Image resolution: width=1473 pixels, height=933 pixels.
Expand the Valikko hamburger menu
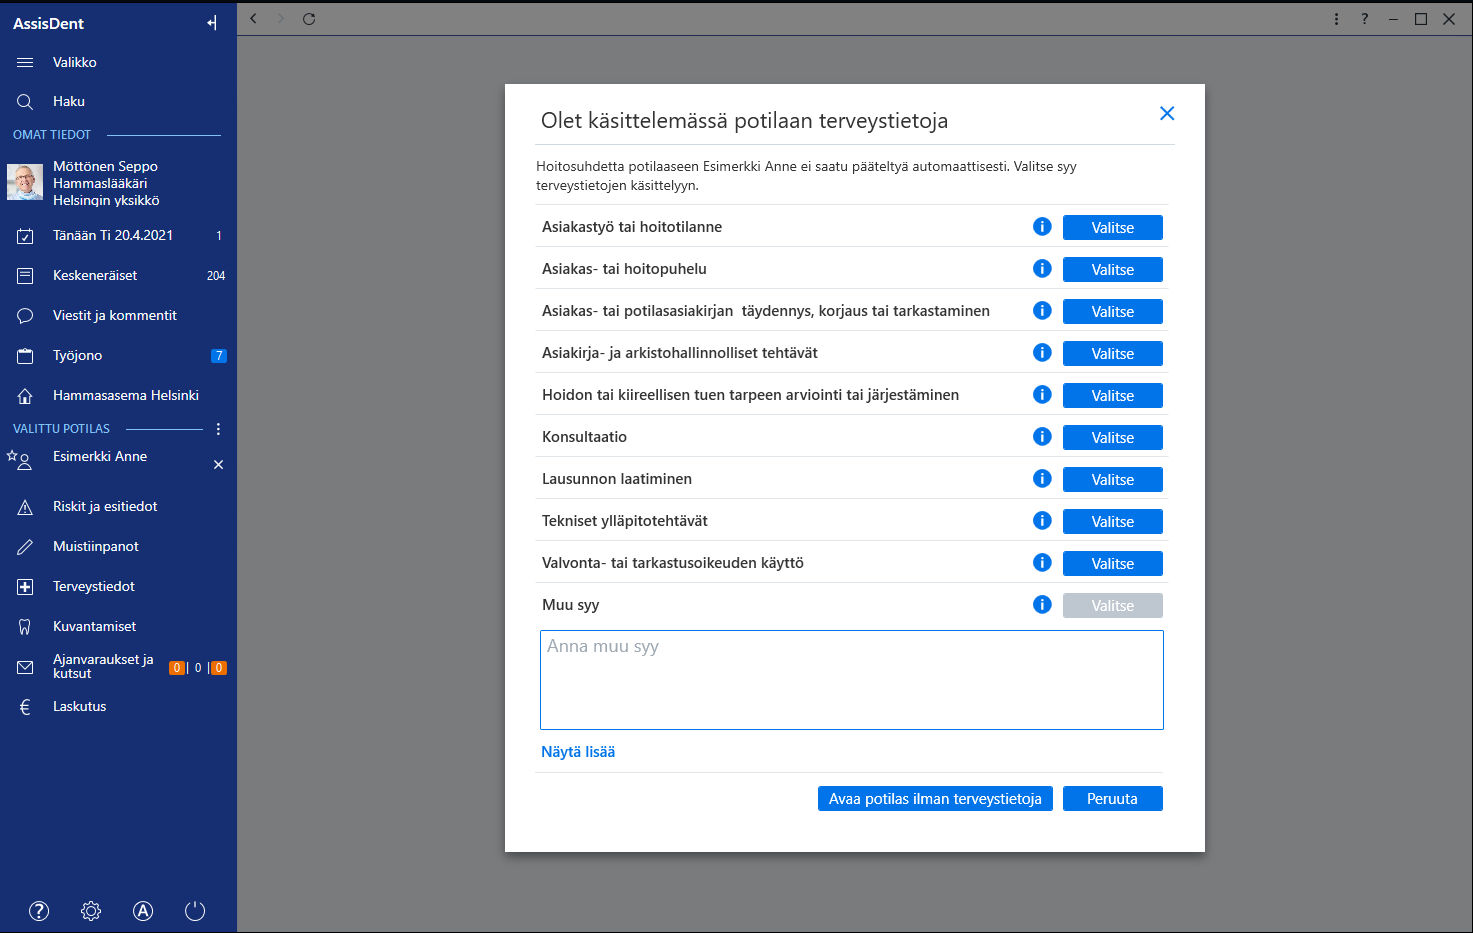pos(25,62)
